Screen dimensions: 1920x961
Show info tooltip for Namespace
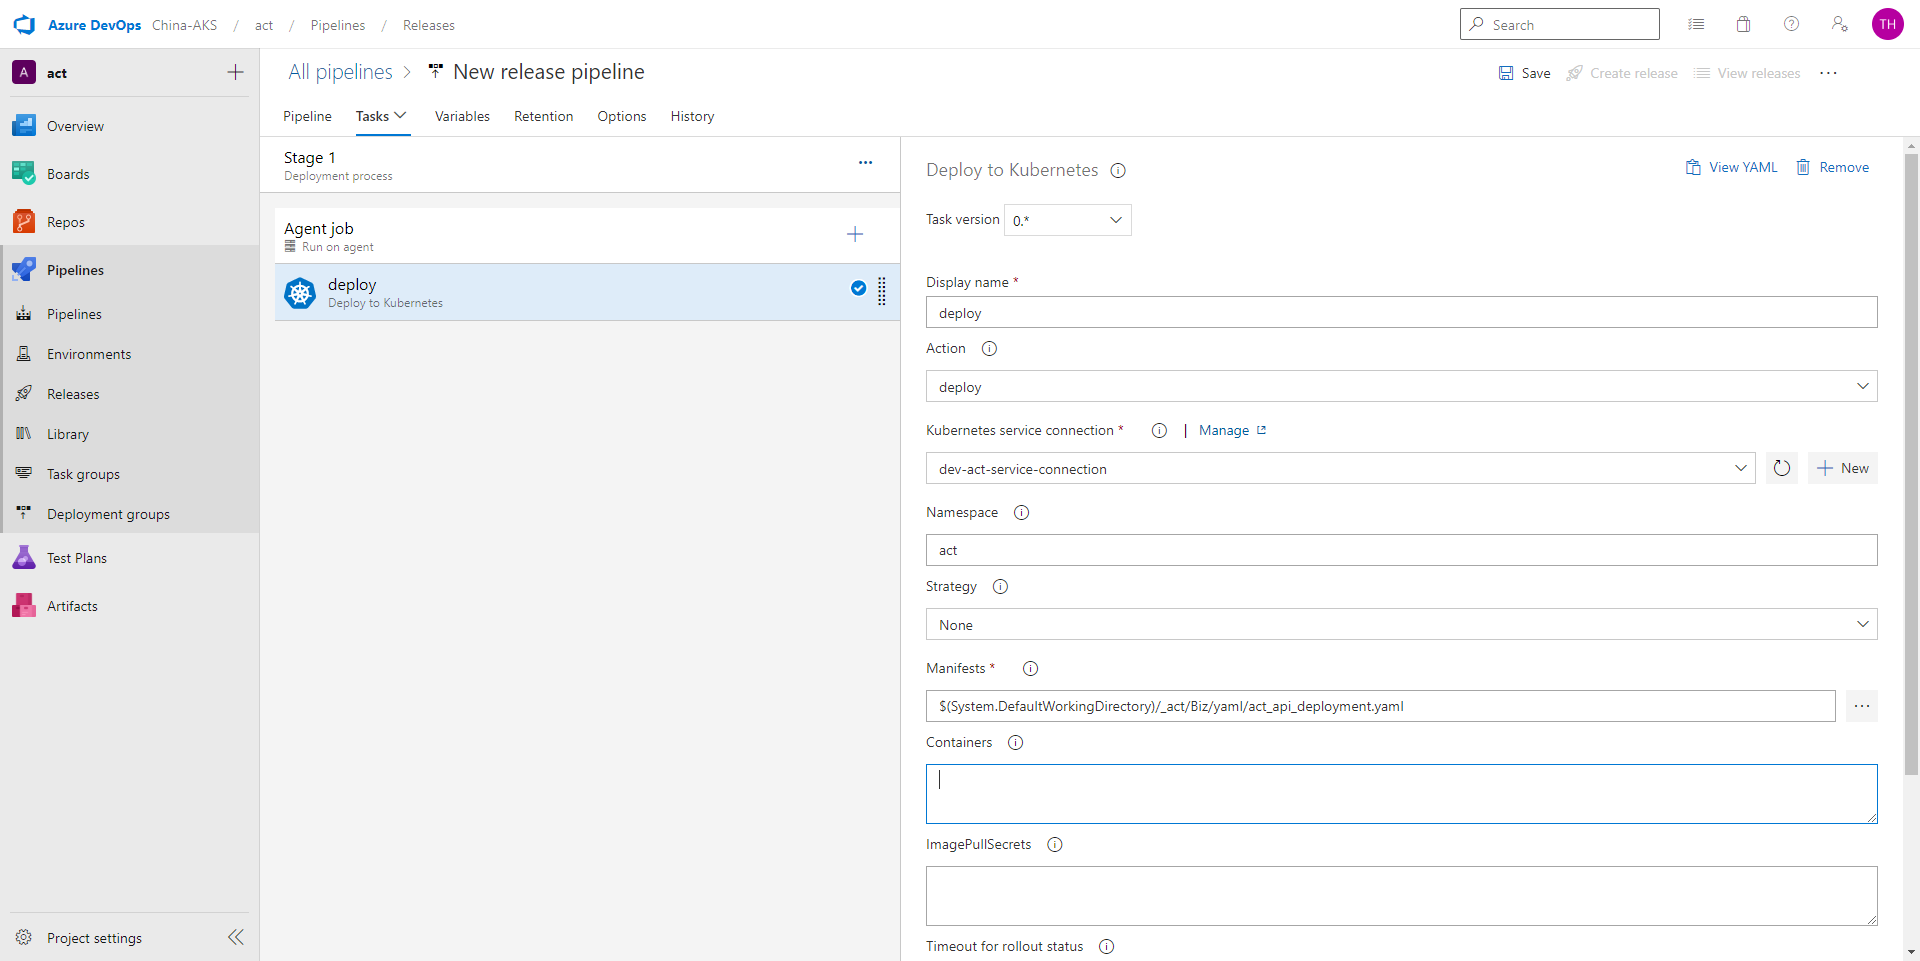tap(1021, 513)
